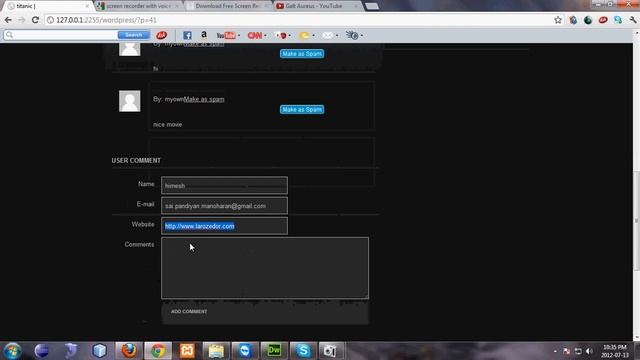Open CNN toolbar shortcut
The image size is (640, 360).
(255, 36)
